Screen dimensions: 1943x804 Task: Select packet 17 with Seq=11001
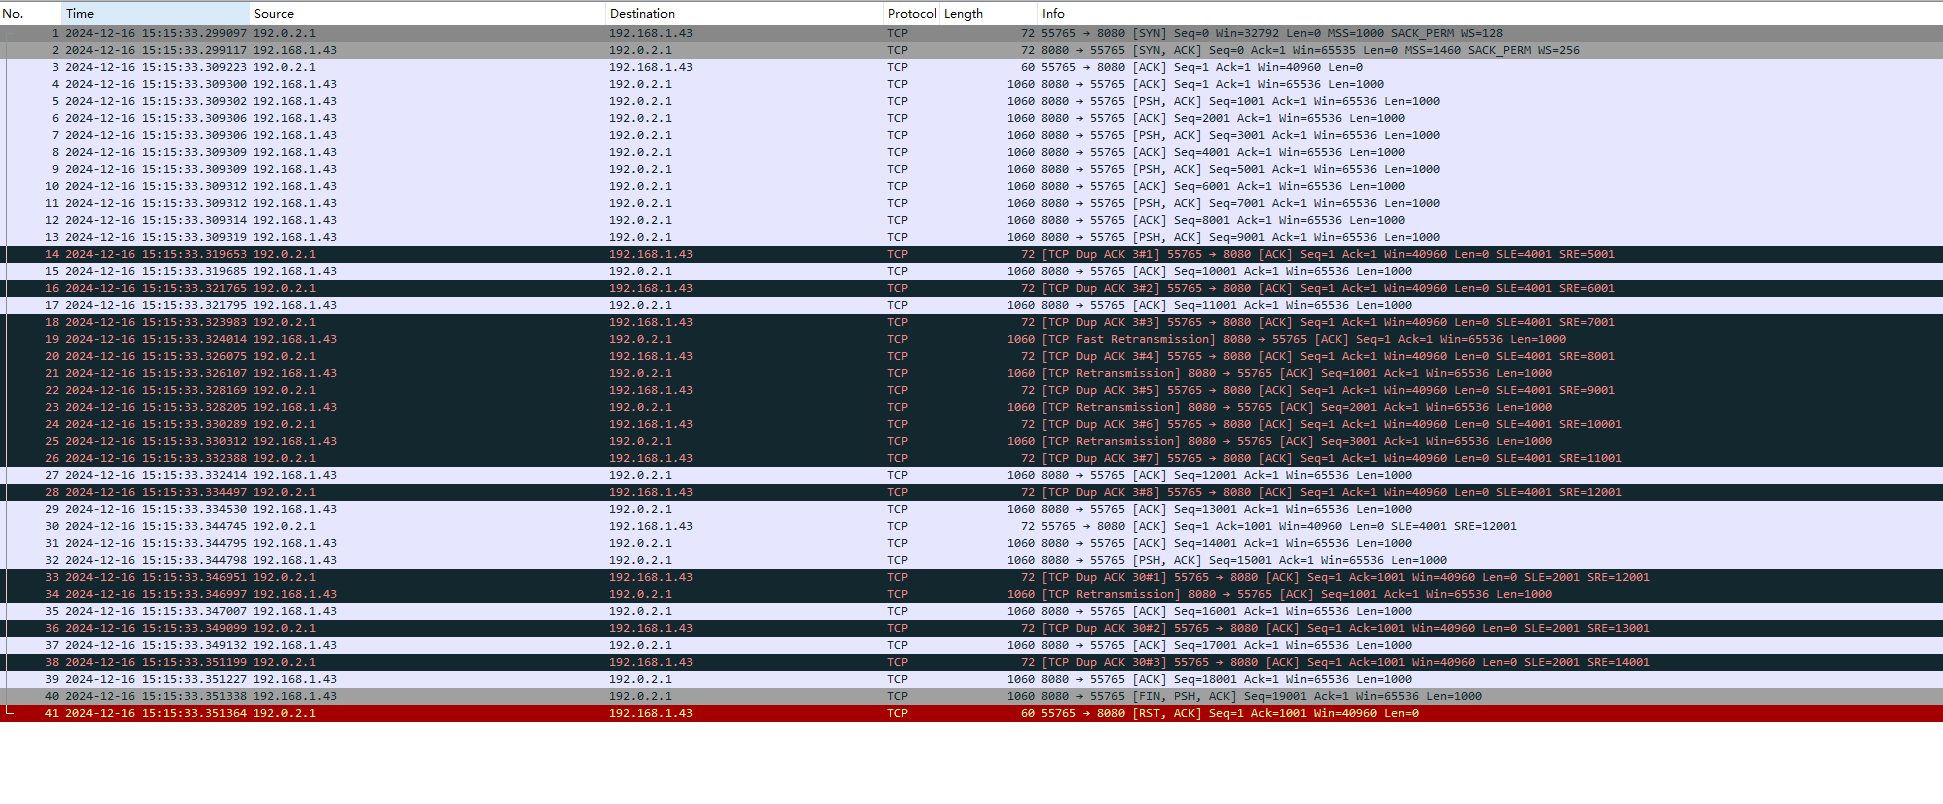pos(971,305)
